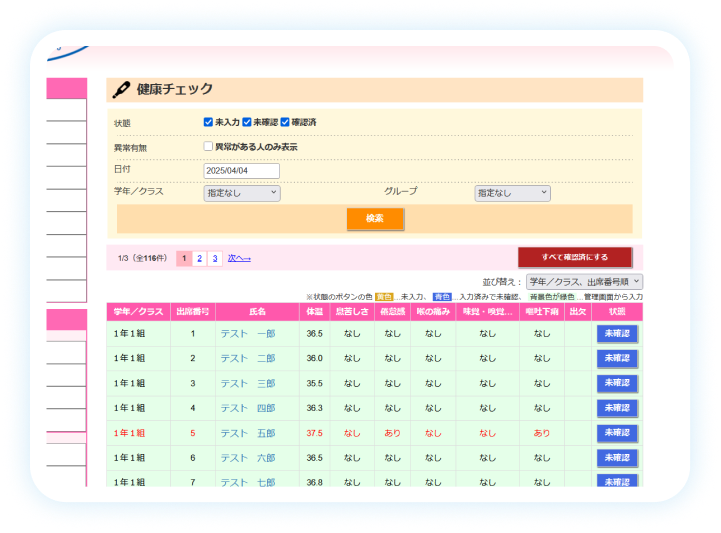Viewport: 721px width, 533px height.
Task: Click 未確認 button for テスト 二郎
Action: point(617,358)
